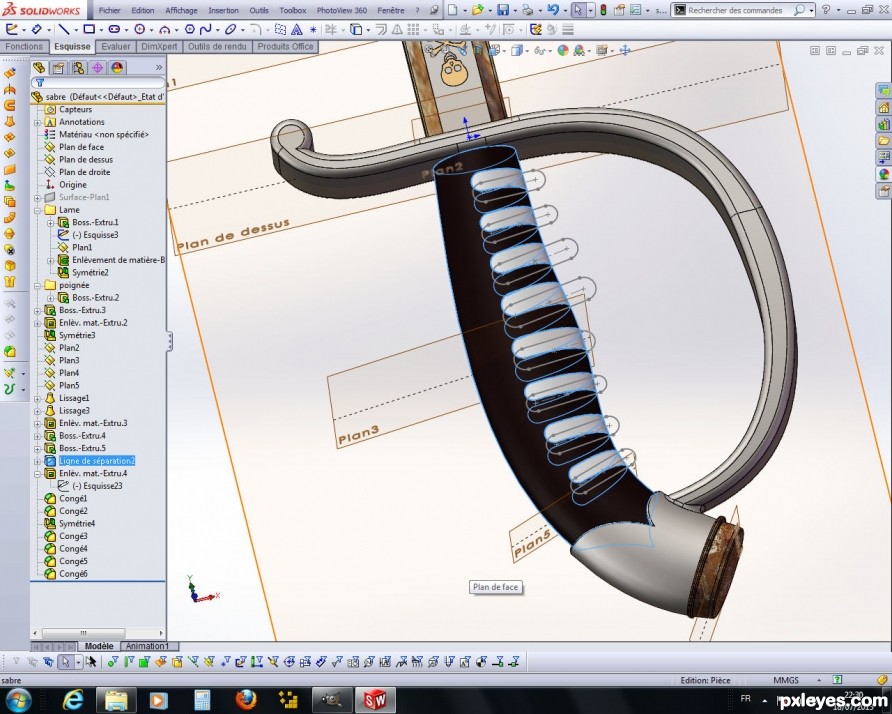Select the Ellipse sketch tool
Image resolution: width=892 pixels, height=714 pixels.
(x=230, y=29)
